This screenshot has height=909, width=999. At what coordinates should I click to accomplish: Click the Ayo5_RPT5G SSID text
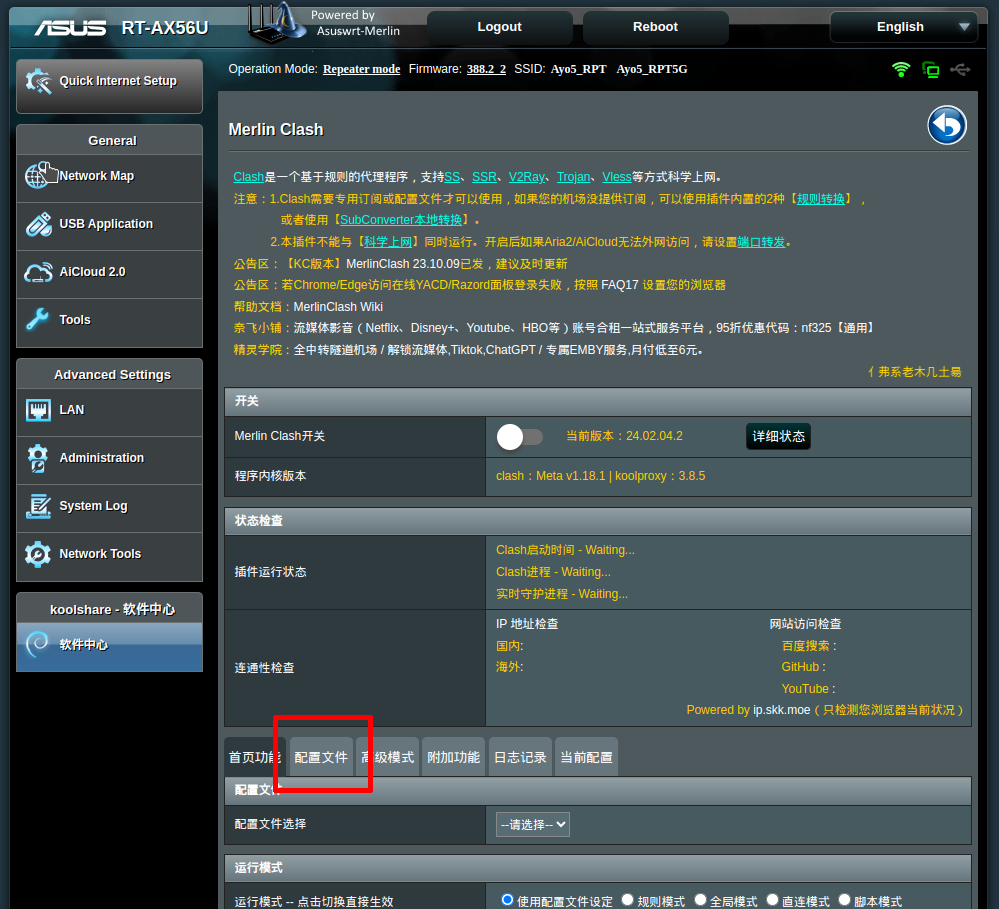[x=652, y=69]
